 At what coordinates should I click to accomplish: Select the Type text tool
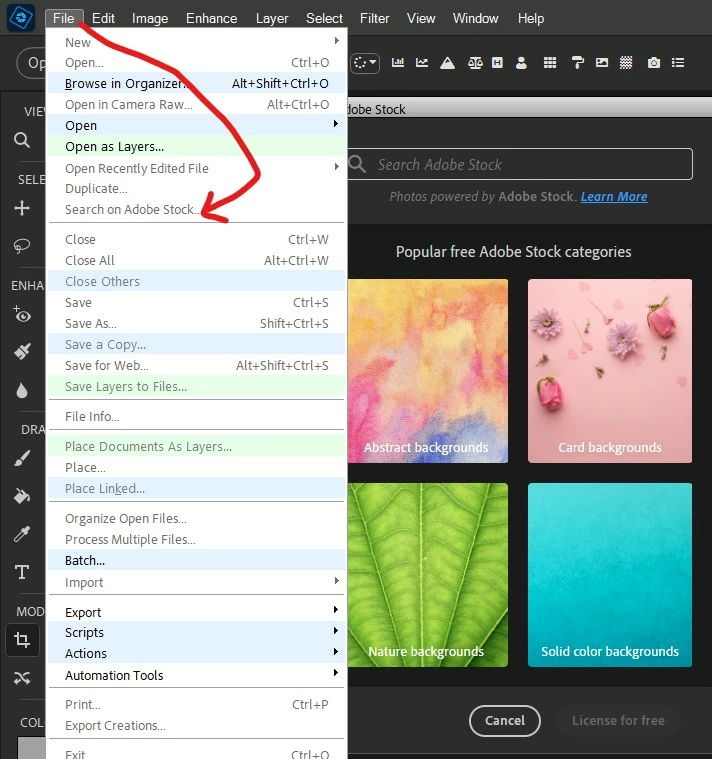click(x=22, y=572)
